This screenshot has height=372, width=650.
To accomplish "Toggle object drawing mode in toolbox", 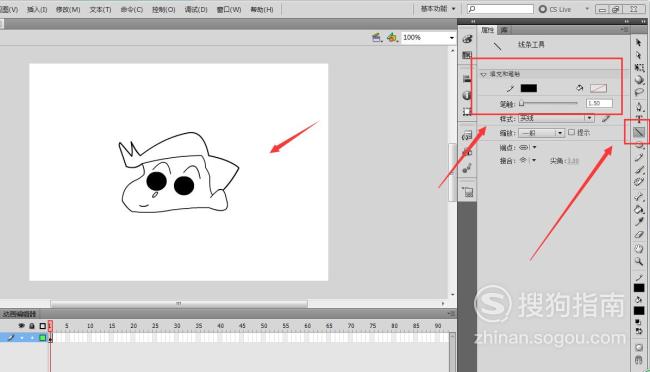I will (639, 348).
